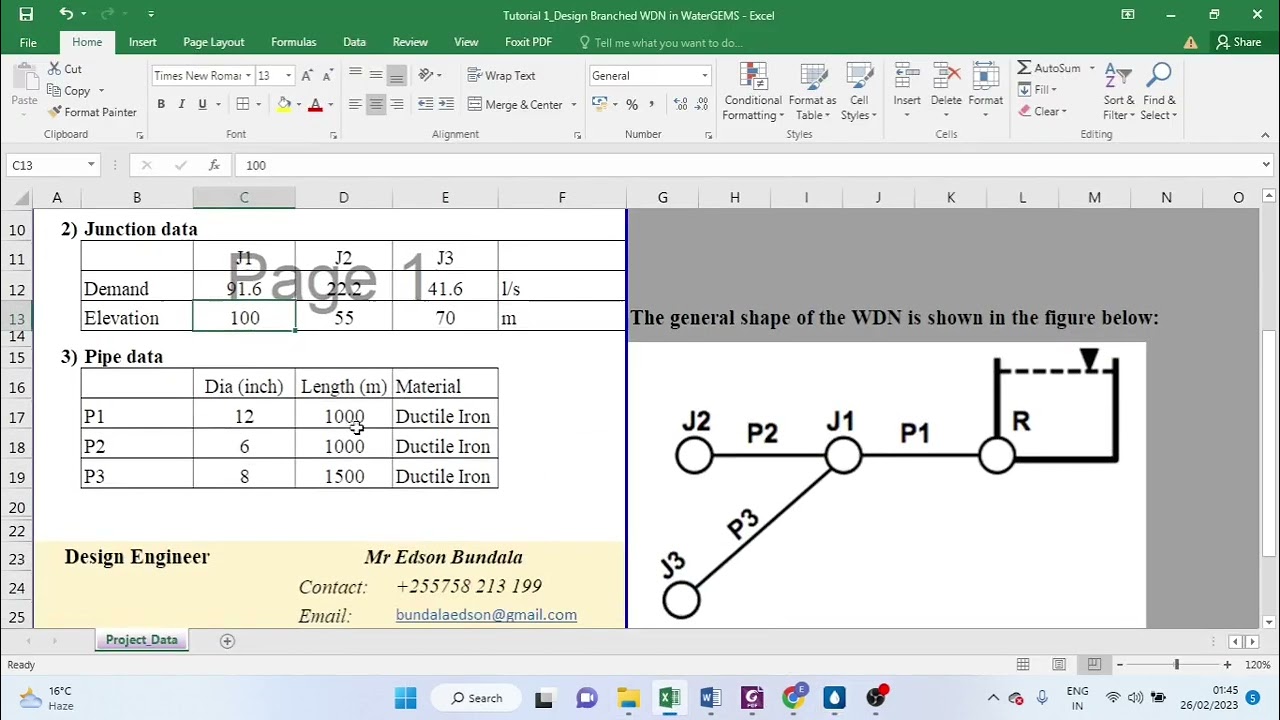Toggle Center alignment for the cell
This screenshot has height=720, width=1280.
[376, 104]
